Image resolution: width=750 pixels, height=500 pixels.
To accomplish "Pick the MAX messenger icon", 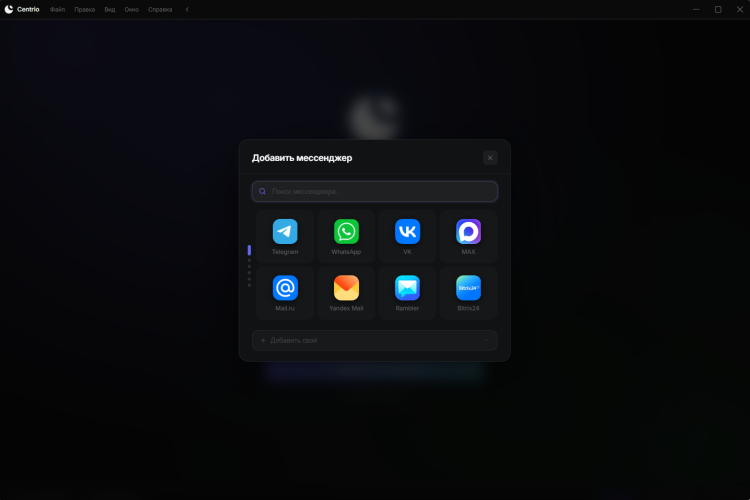I will (468, 232).
